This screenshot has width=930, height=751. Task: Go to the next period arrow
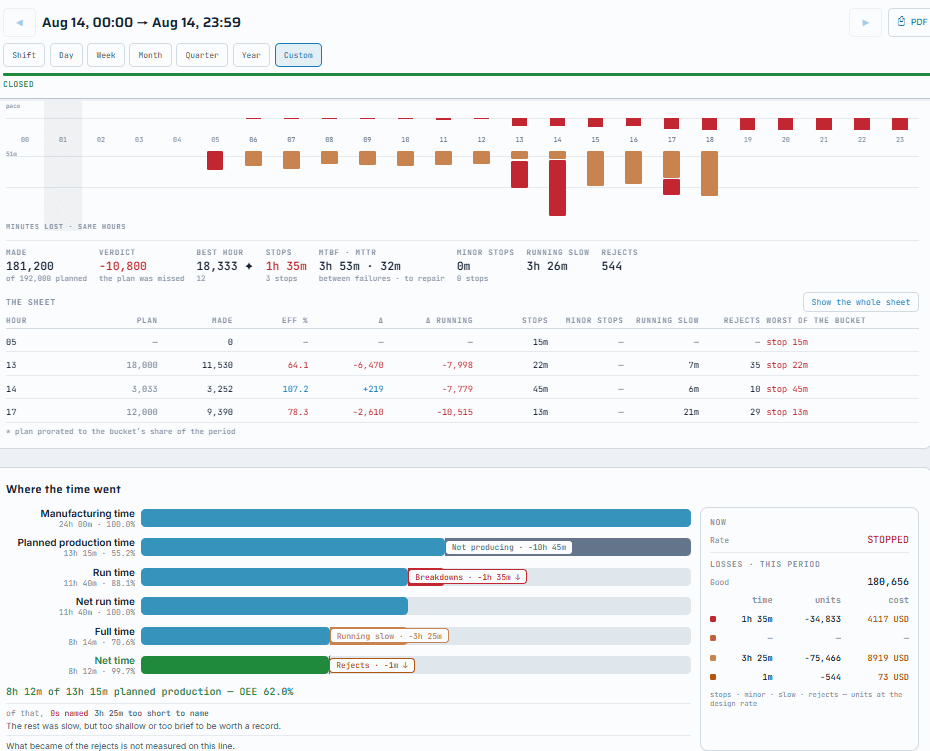tap(865, 23)
